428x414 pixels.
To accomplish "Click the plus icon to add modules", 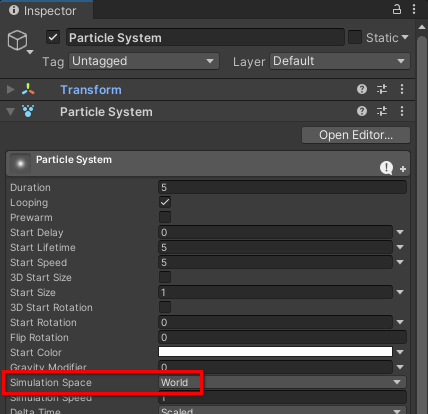I will coord(403,169).
